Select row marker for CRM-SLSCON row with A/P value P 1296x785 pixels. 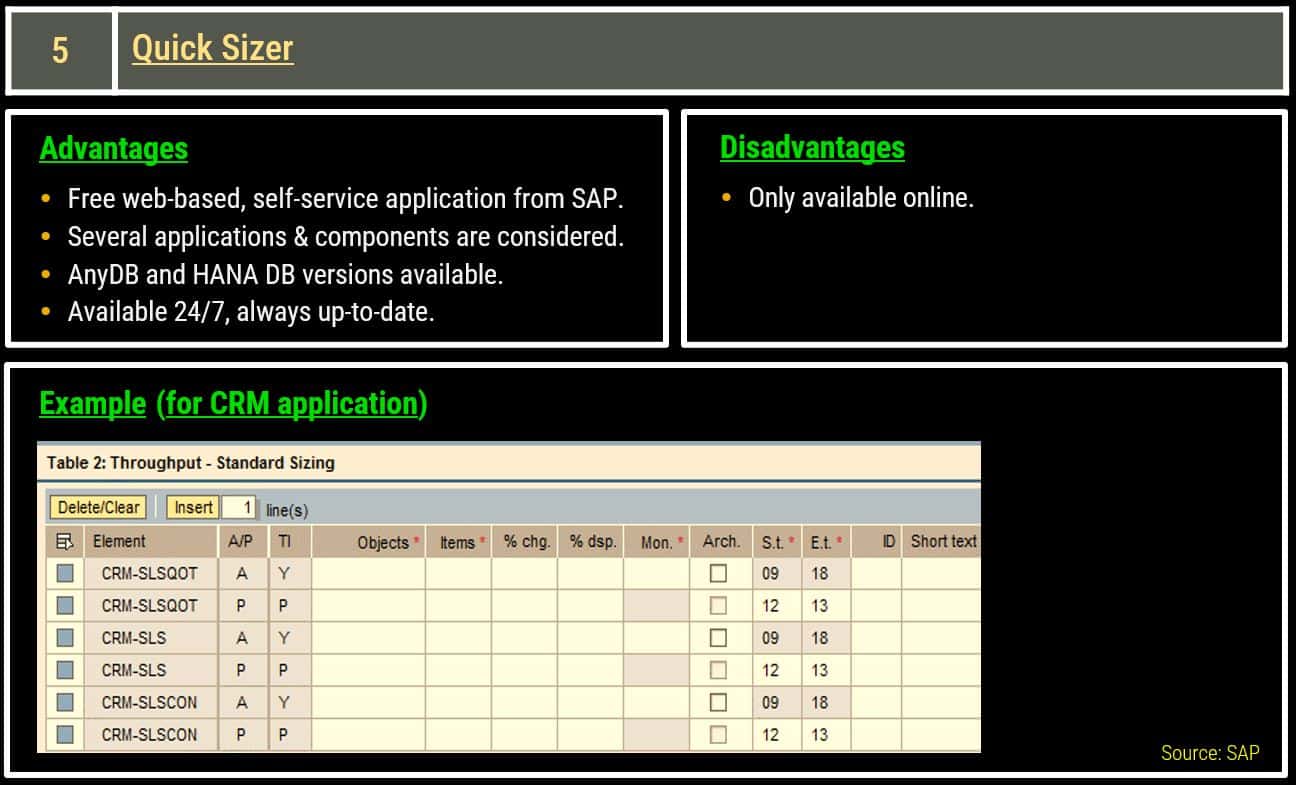tap(65, 734)
